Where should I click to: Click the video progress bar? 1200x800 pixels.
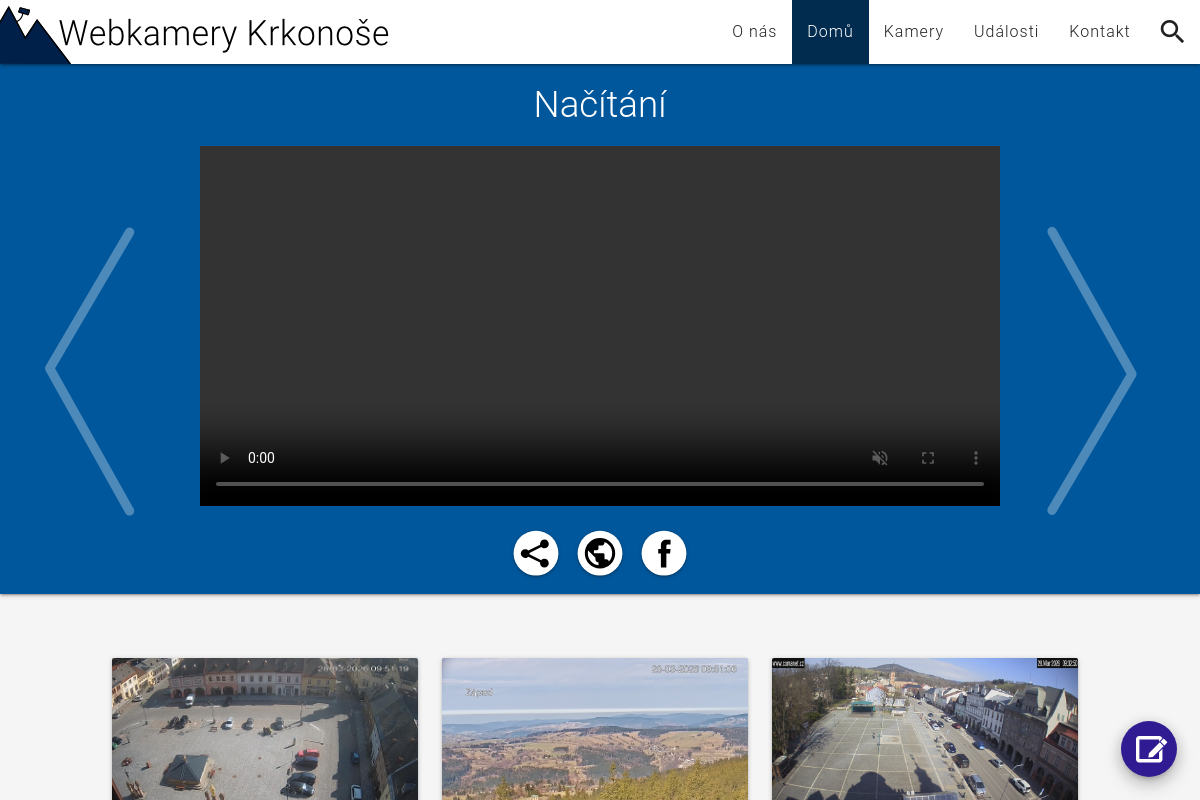tap(600, 484)
